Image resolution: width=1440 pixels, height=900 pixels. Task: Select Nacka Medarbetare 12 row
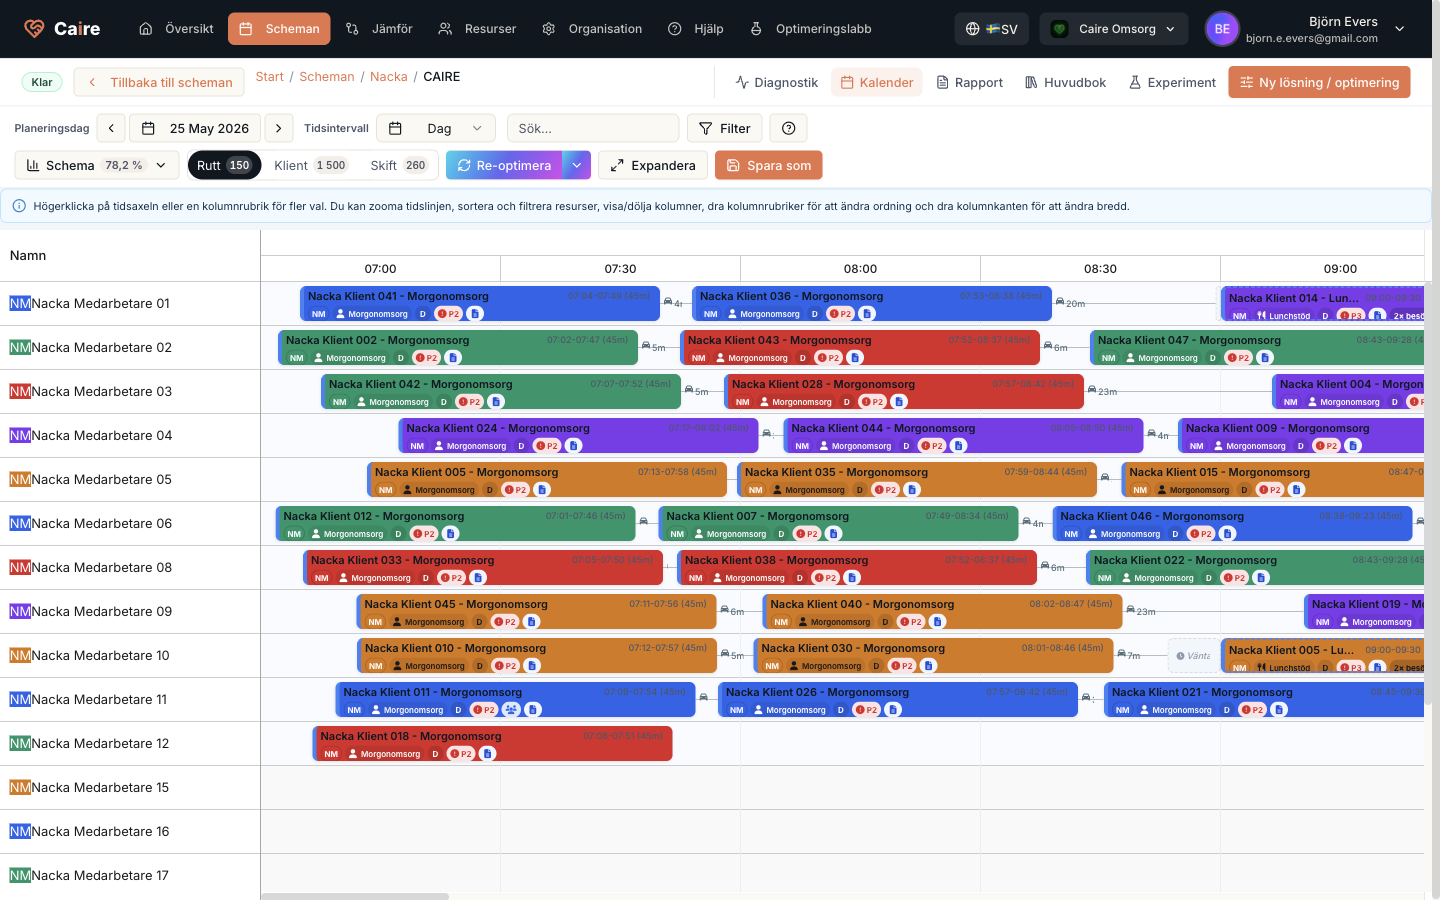click(130, 743)
